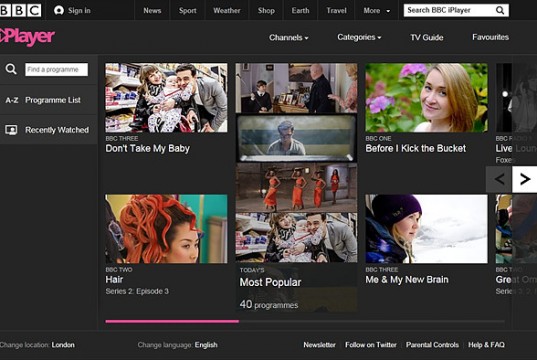Click the A-Z programme list icon
The width and height of the screenshot is (537, 360).
pyautogui.click(x=12, y=100)
